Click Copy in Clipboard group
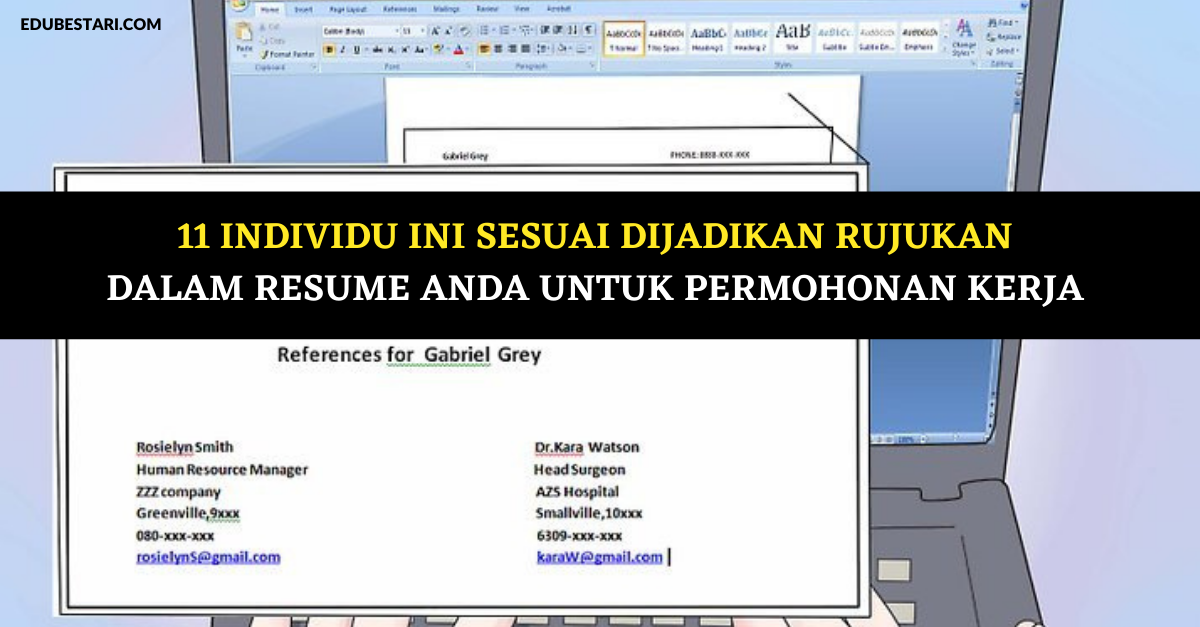The height and width of the screenshot is (627, 1200). [x=273, y=41]
